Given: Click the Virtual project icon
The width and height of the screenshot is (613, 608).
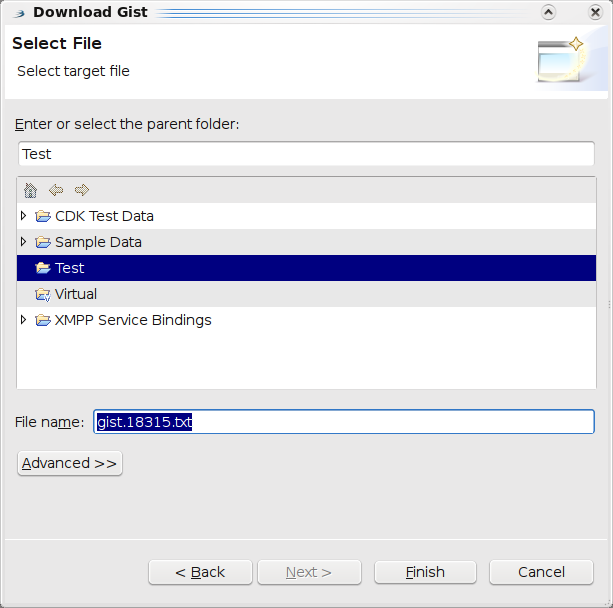Looking at the screenshot, I should 43,294.
